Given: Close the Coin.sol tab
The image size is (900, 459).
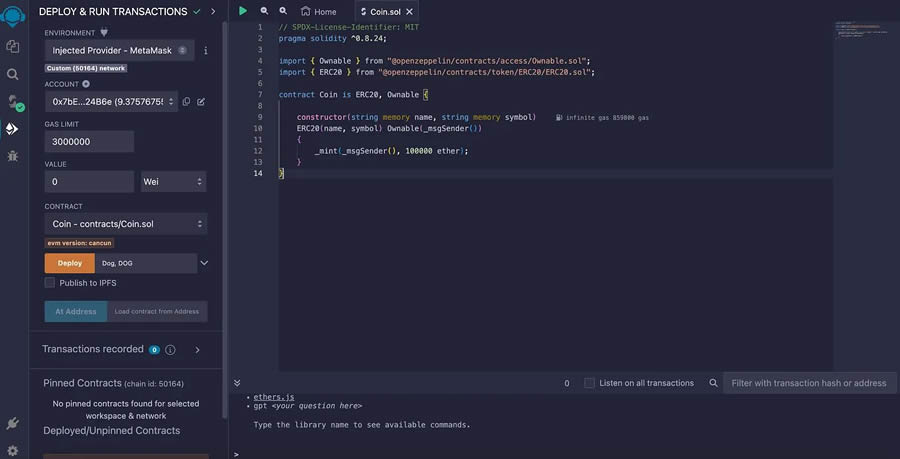Looking at the screenshot, I should pos(409,11).
